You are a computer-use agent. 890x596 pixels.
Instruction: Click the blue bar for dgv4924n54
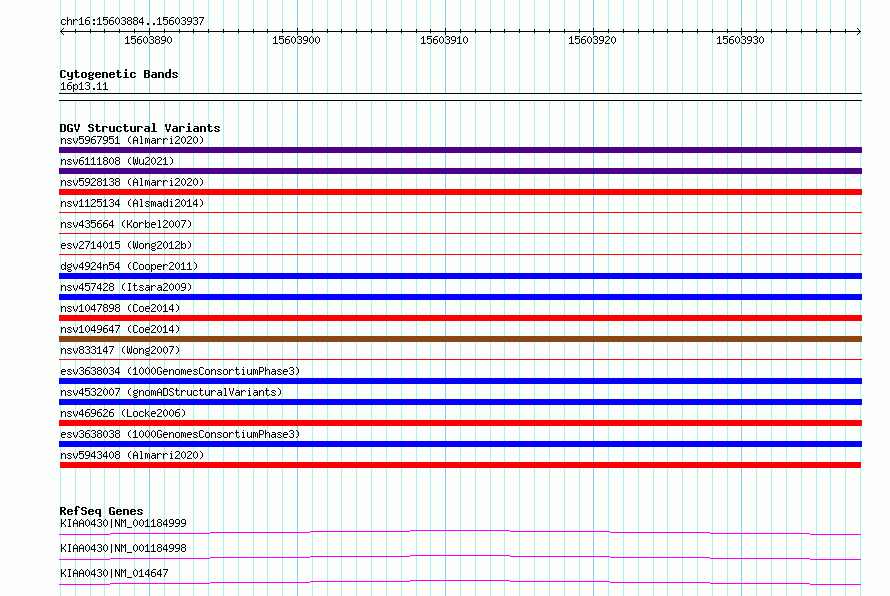click(x=460, y=276)
